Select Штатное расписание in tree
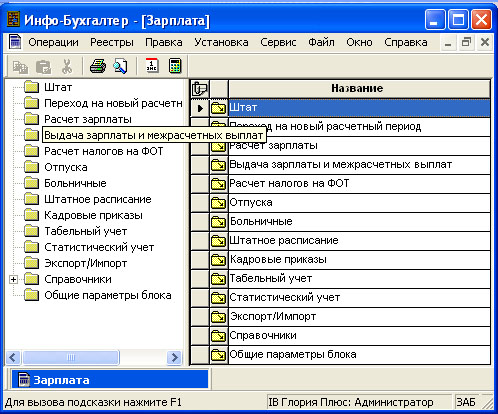 tap(98, 199)
